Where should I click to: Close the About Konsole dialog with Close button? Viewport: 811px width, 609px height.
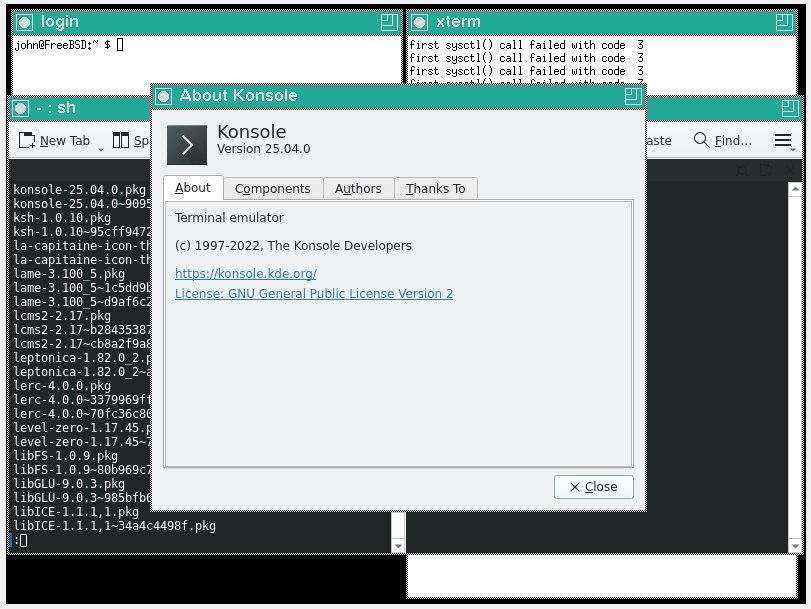(x=593, y=487)
